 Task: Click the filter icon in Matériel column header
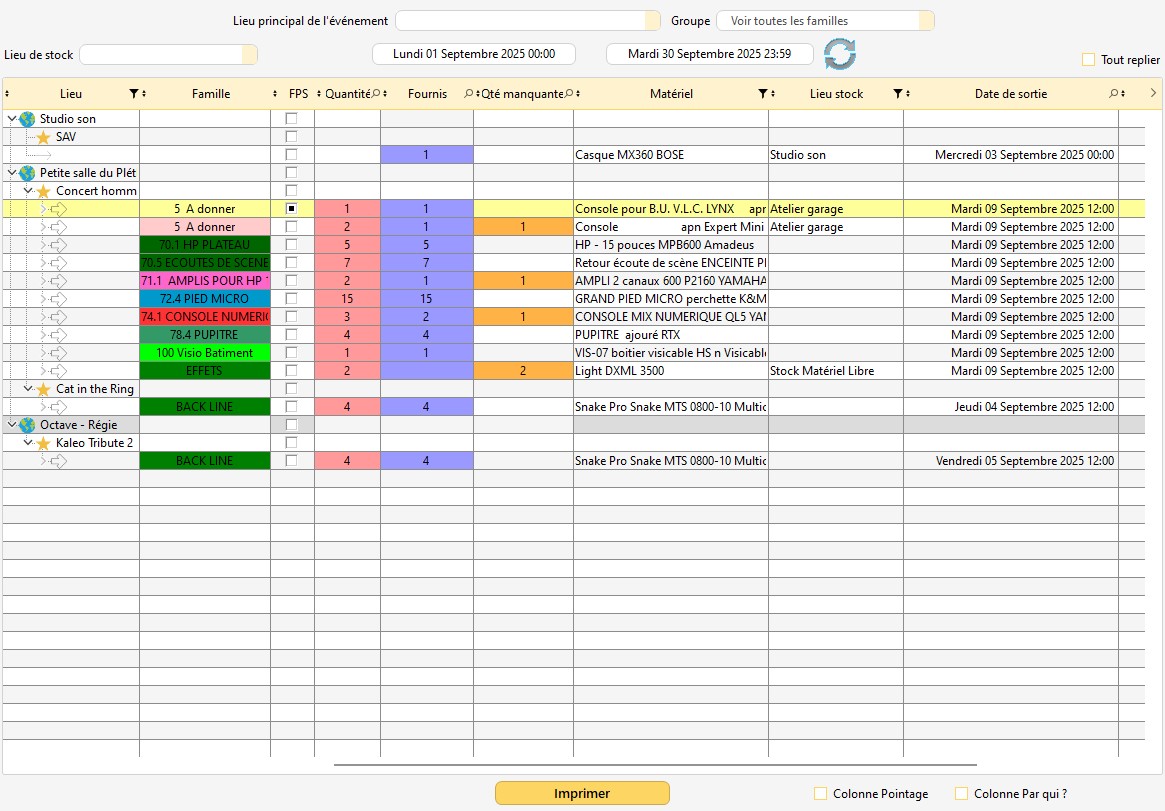763,94
